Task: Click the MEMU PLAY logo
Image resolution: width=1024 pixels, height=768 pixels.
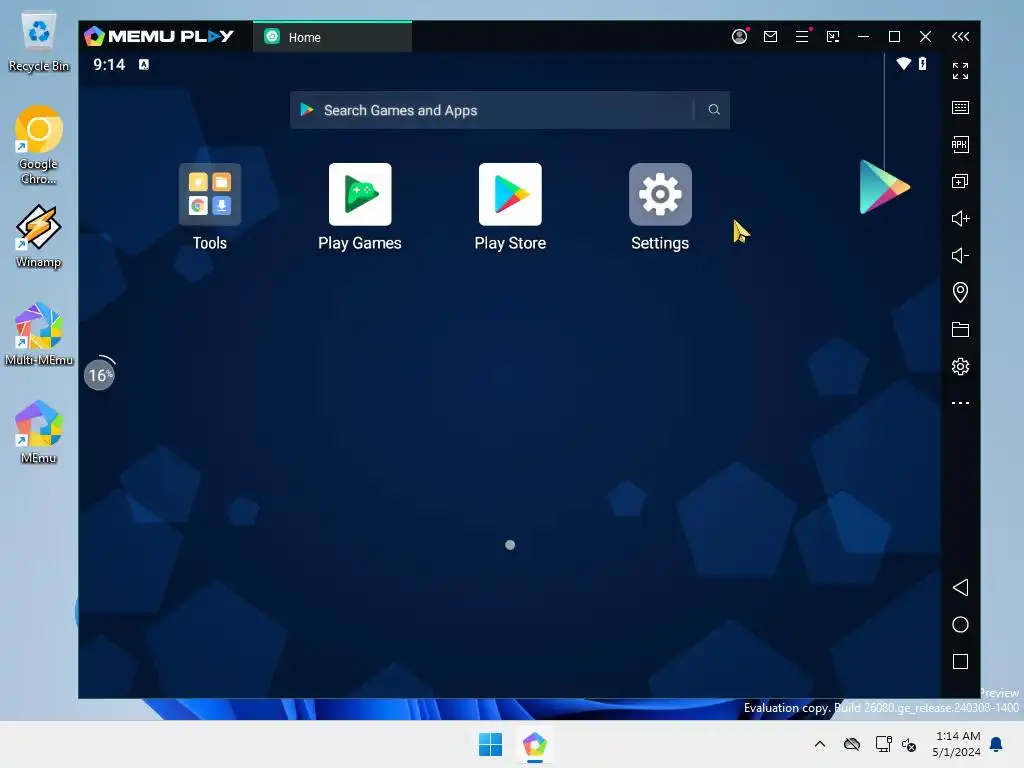Action: click(159, 36)
